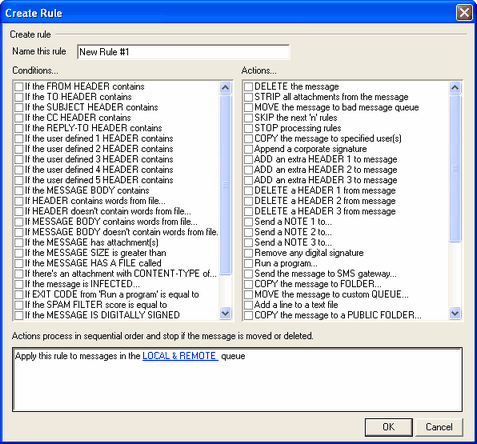
Task: Select 'If the MESSAGE has attachment(s)' condition
Action: click(x=19, y=242)
